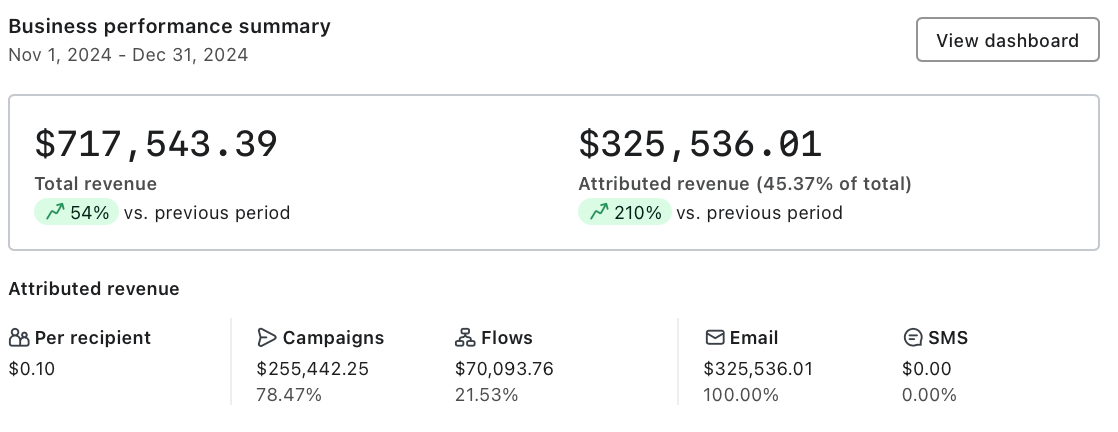Click the Per recipient $0.10 value
Screen dimensions: 1118x432
coord(31,369)
